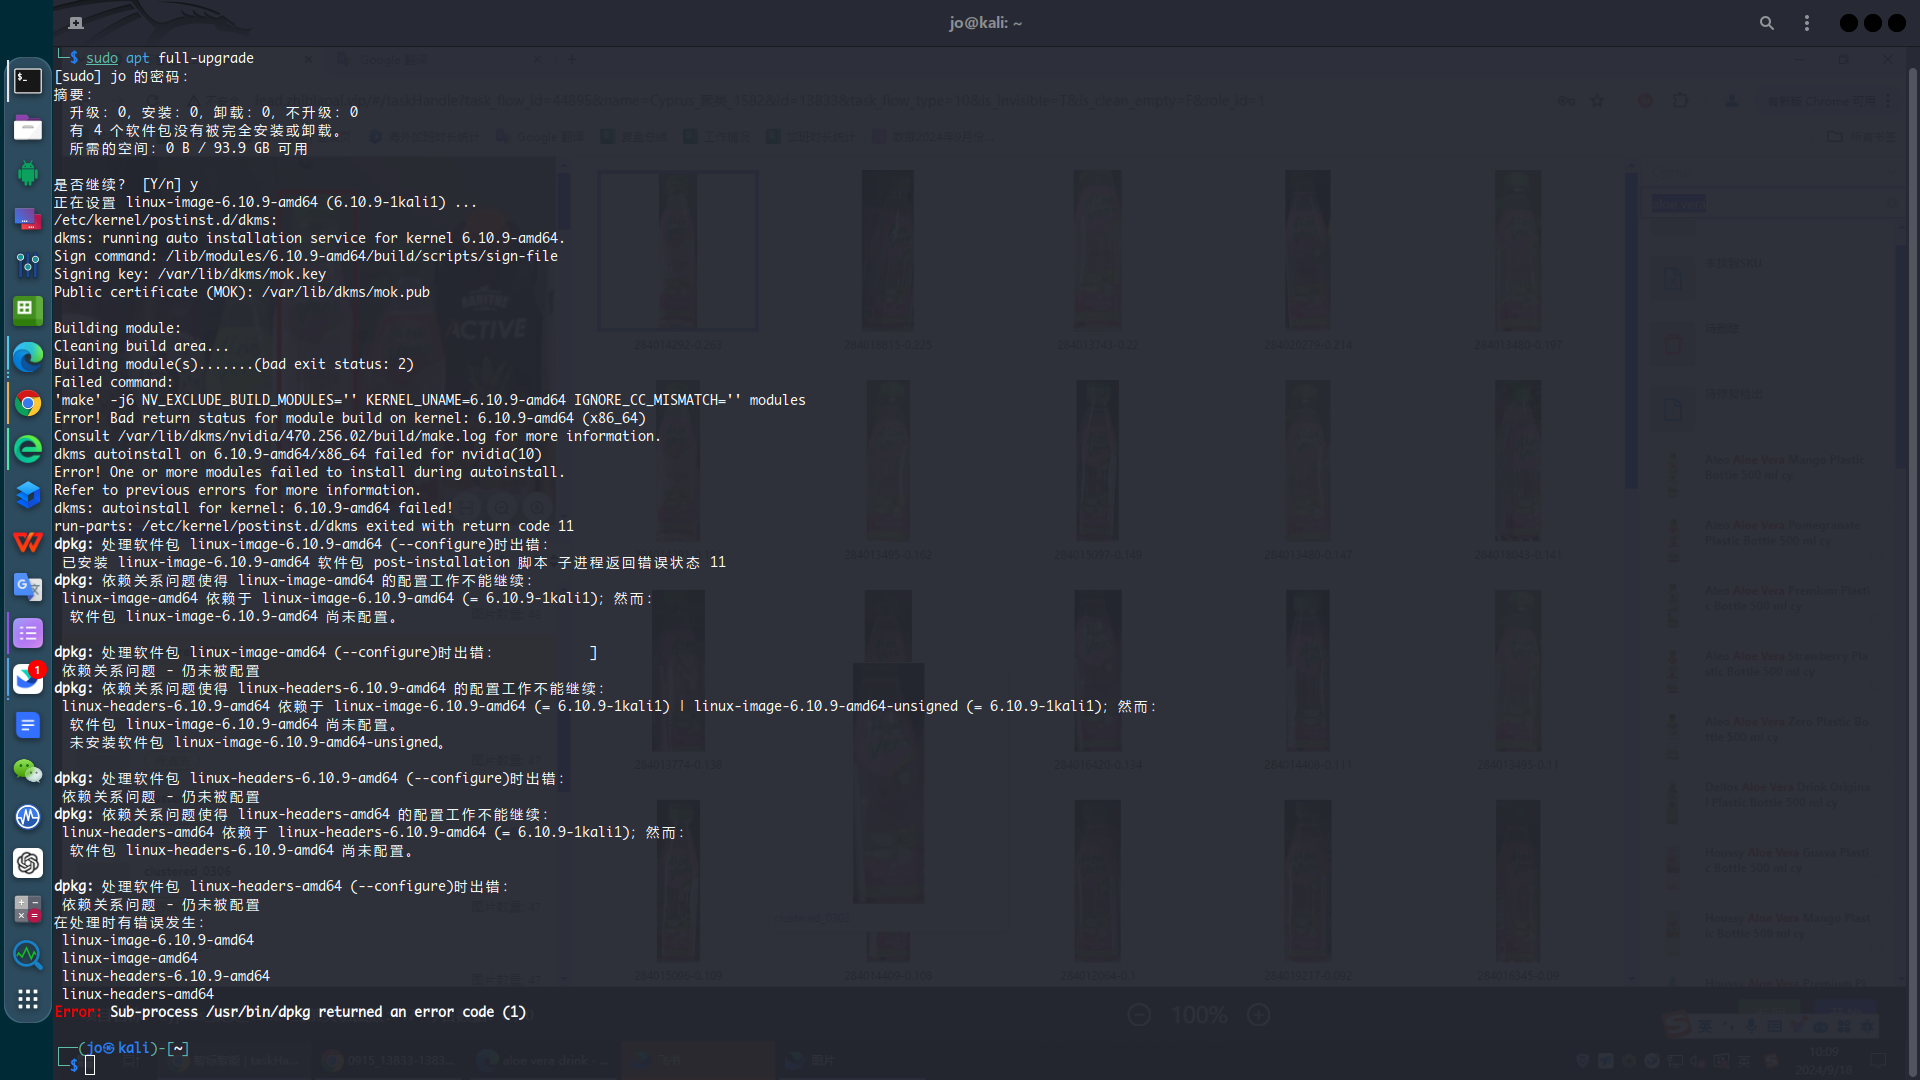Screen dimensions: 1920x1080
Task: Launch the green spreadsheet app in dock
Action: point(27,310)
